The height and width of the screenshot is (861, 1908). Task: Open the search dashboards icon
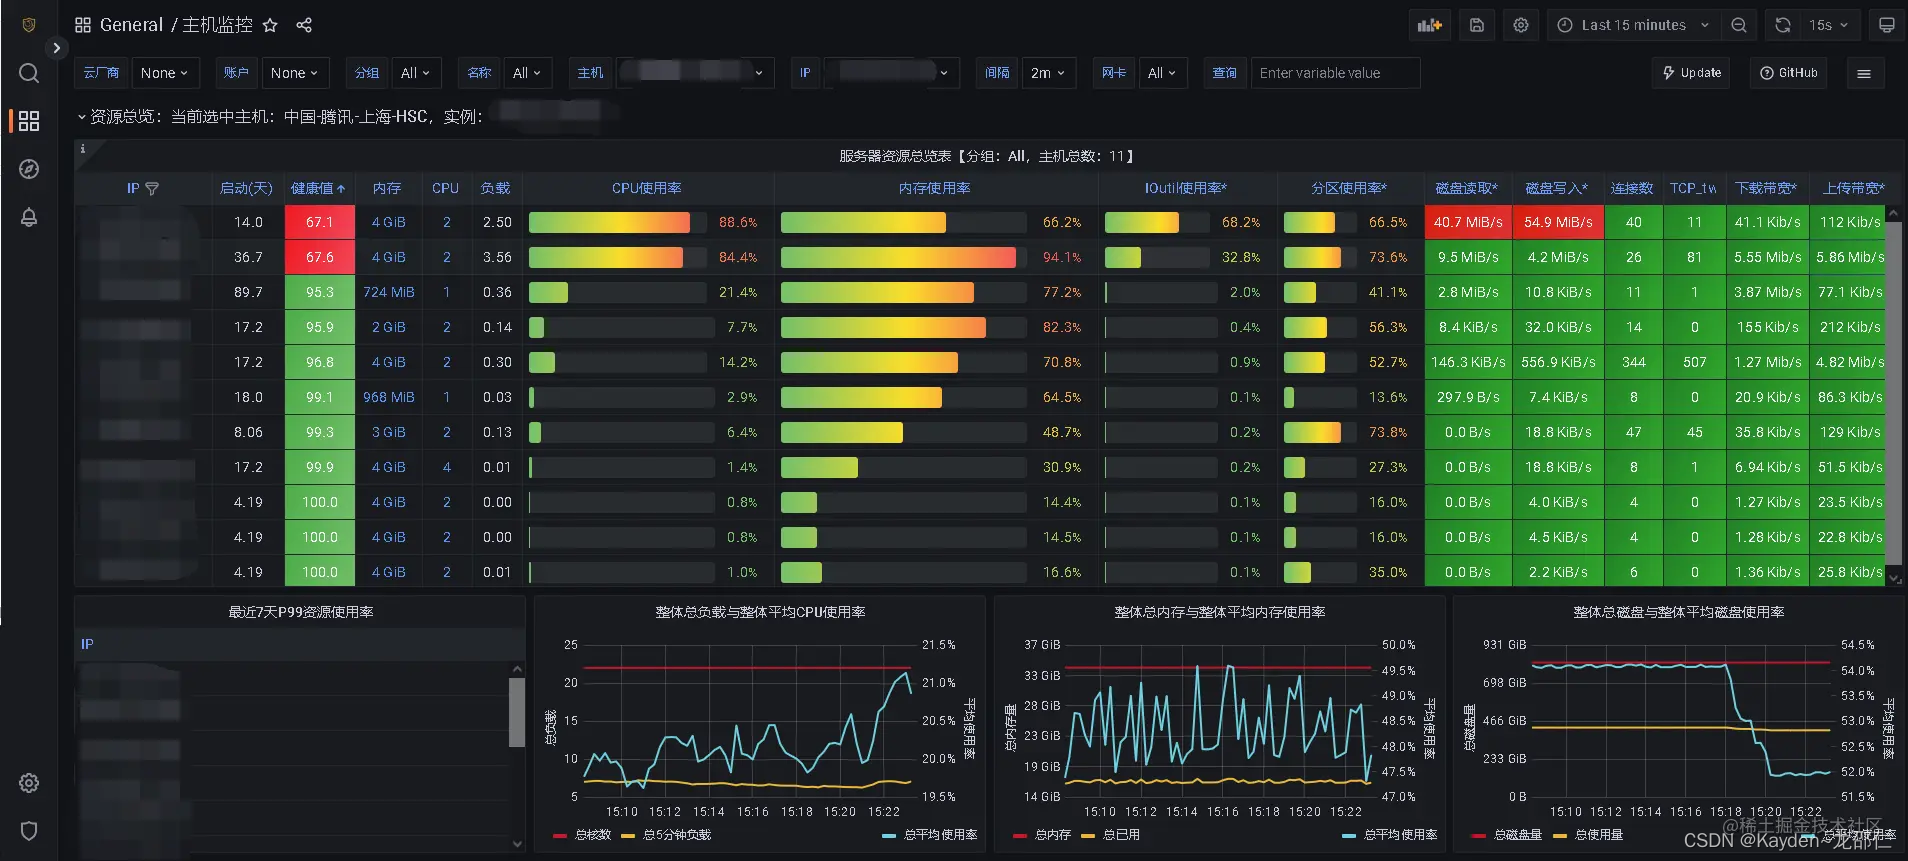29,73
